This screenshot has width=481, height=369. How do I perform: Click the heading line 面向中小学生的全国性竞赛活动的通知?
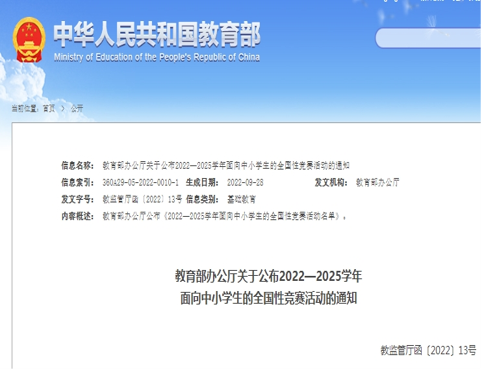(269, 298)
